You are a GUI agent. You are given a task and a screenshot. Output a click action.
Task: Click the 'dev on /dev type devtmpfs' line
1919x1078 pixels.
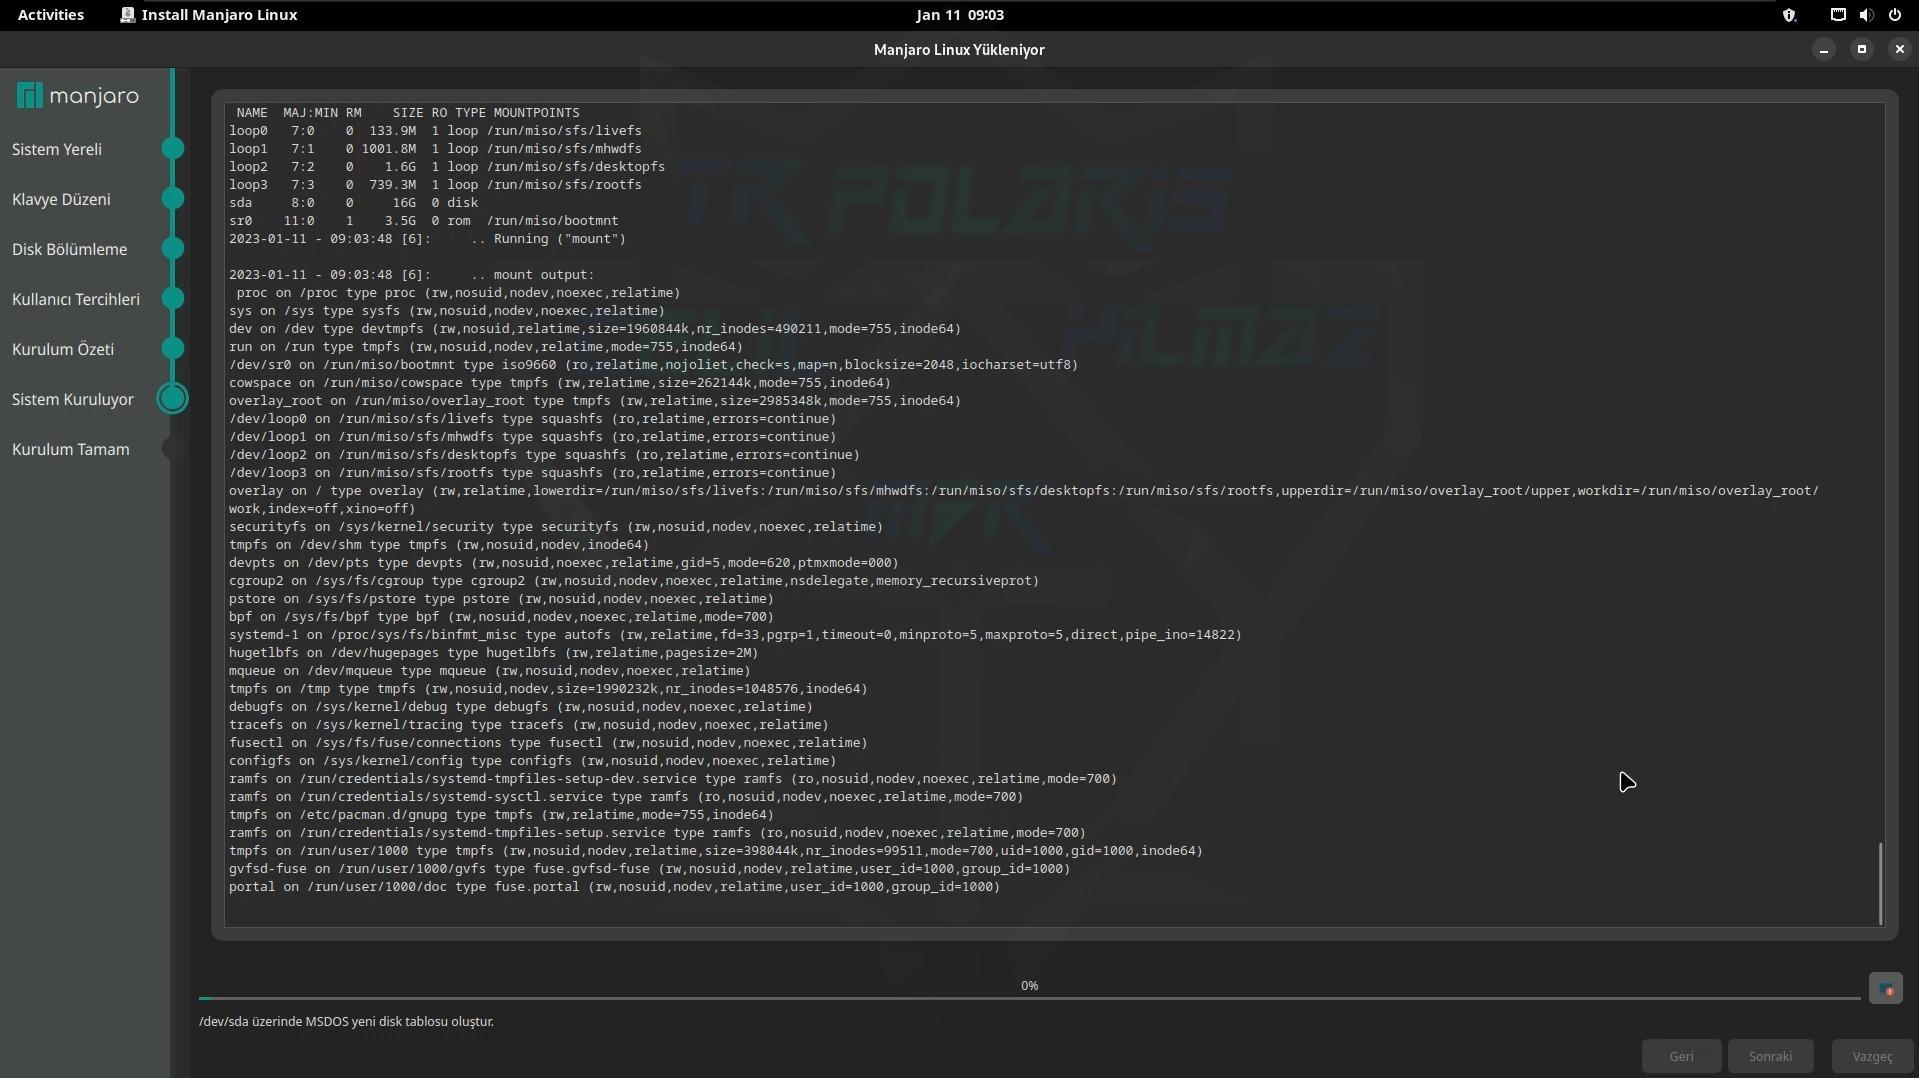595,329
